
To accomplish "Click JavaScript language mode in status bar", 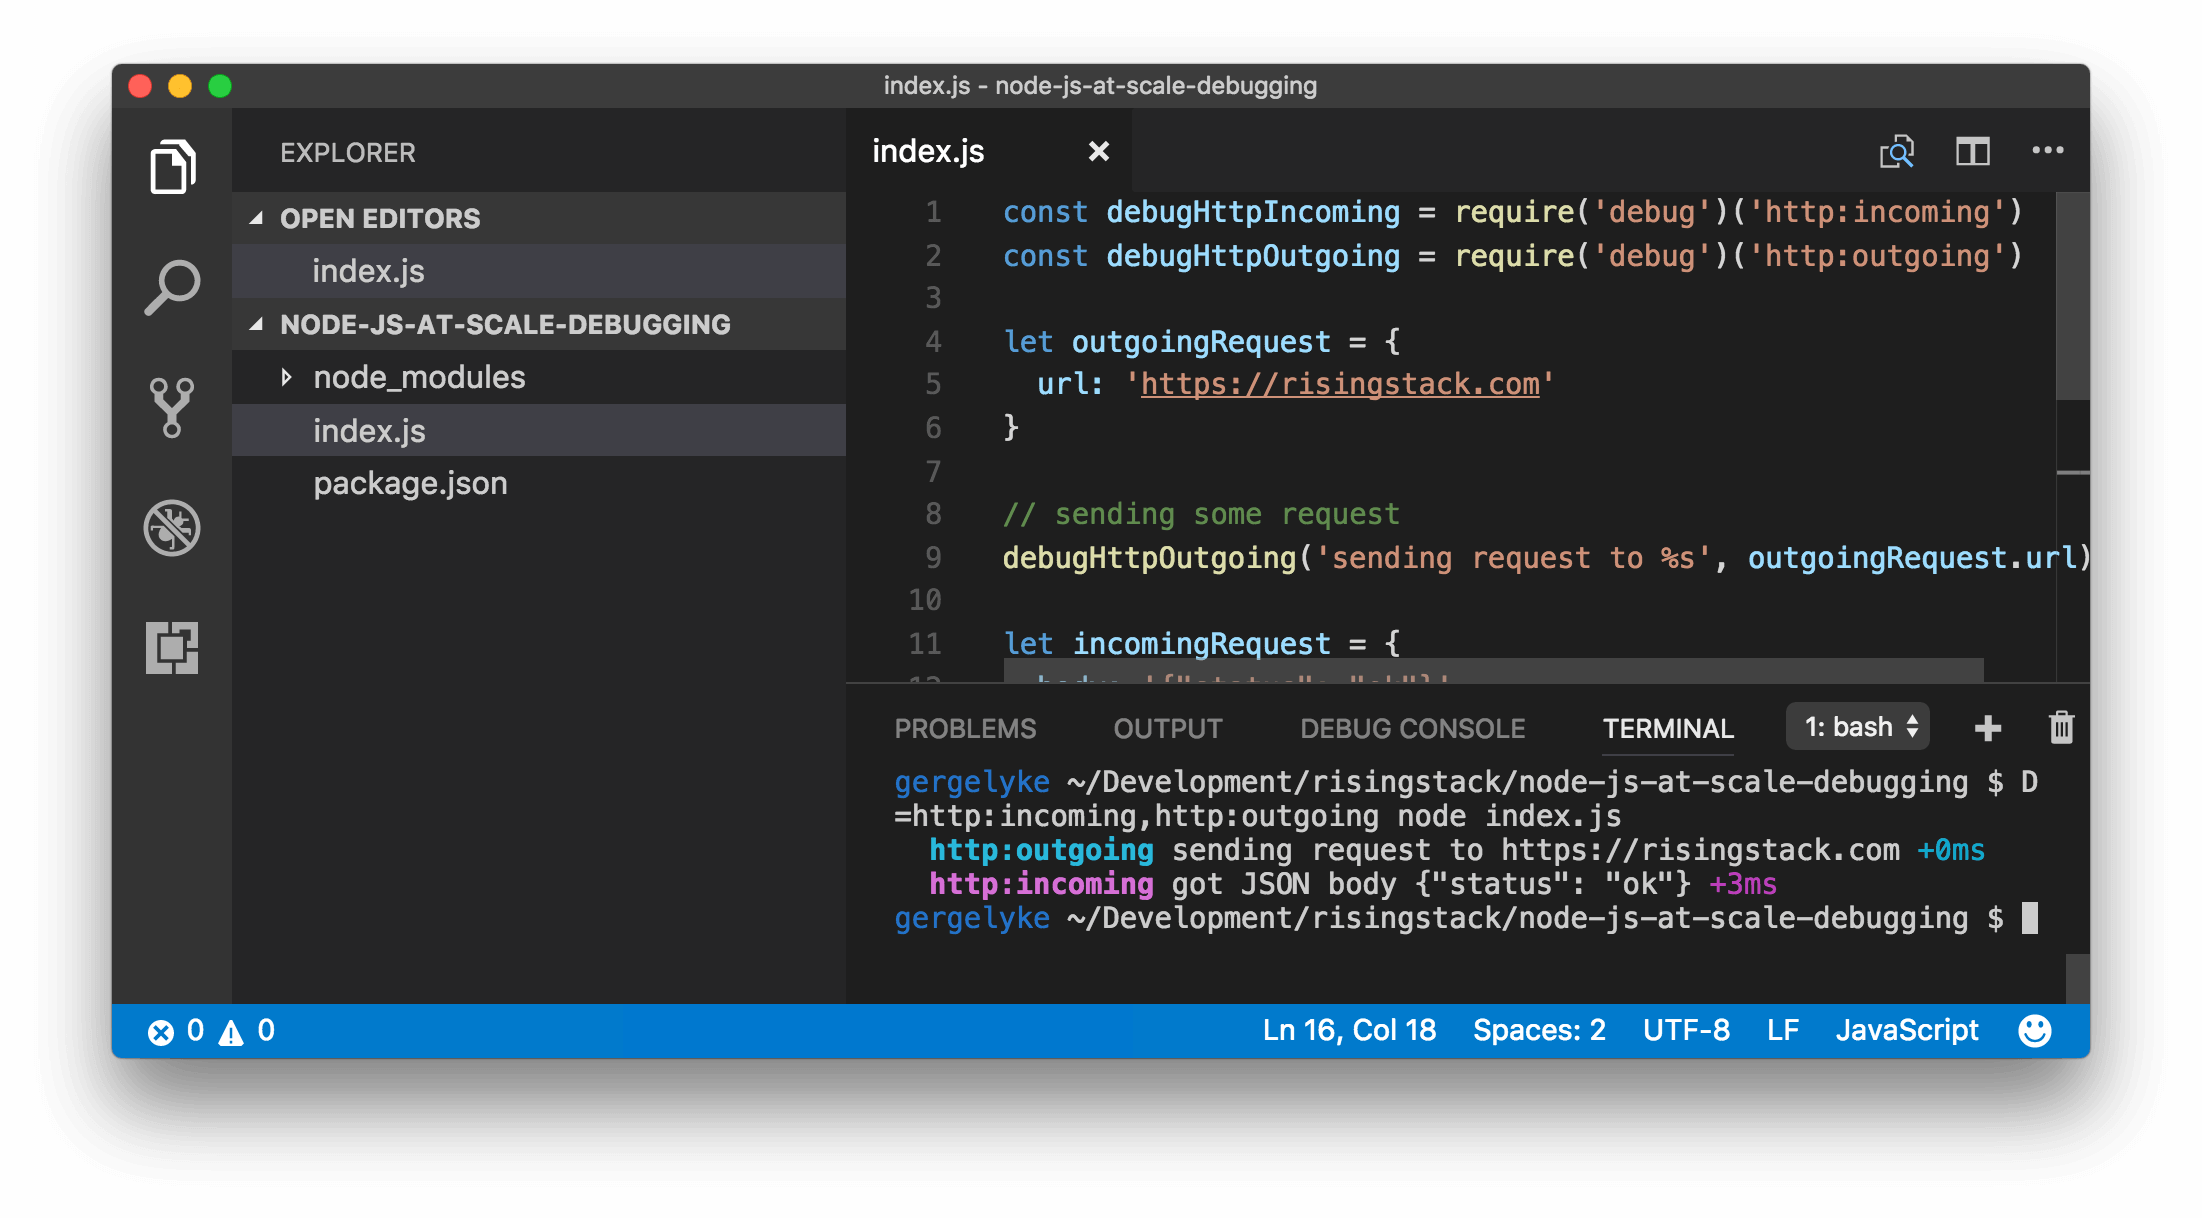I will tap(1907, 1030).
